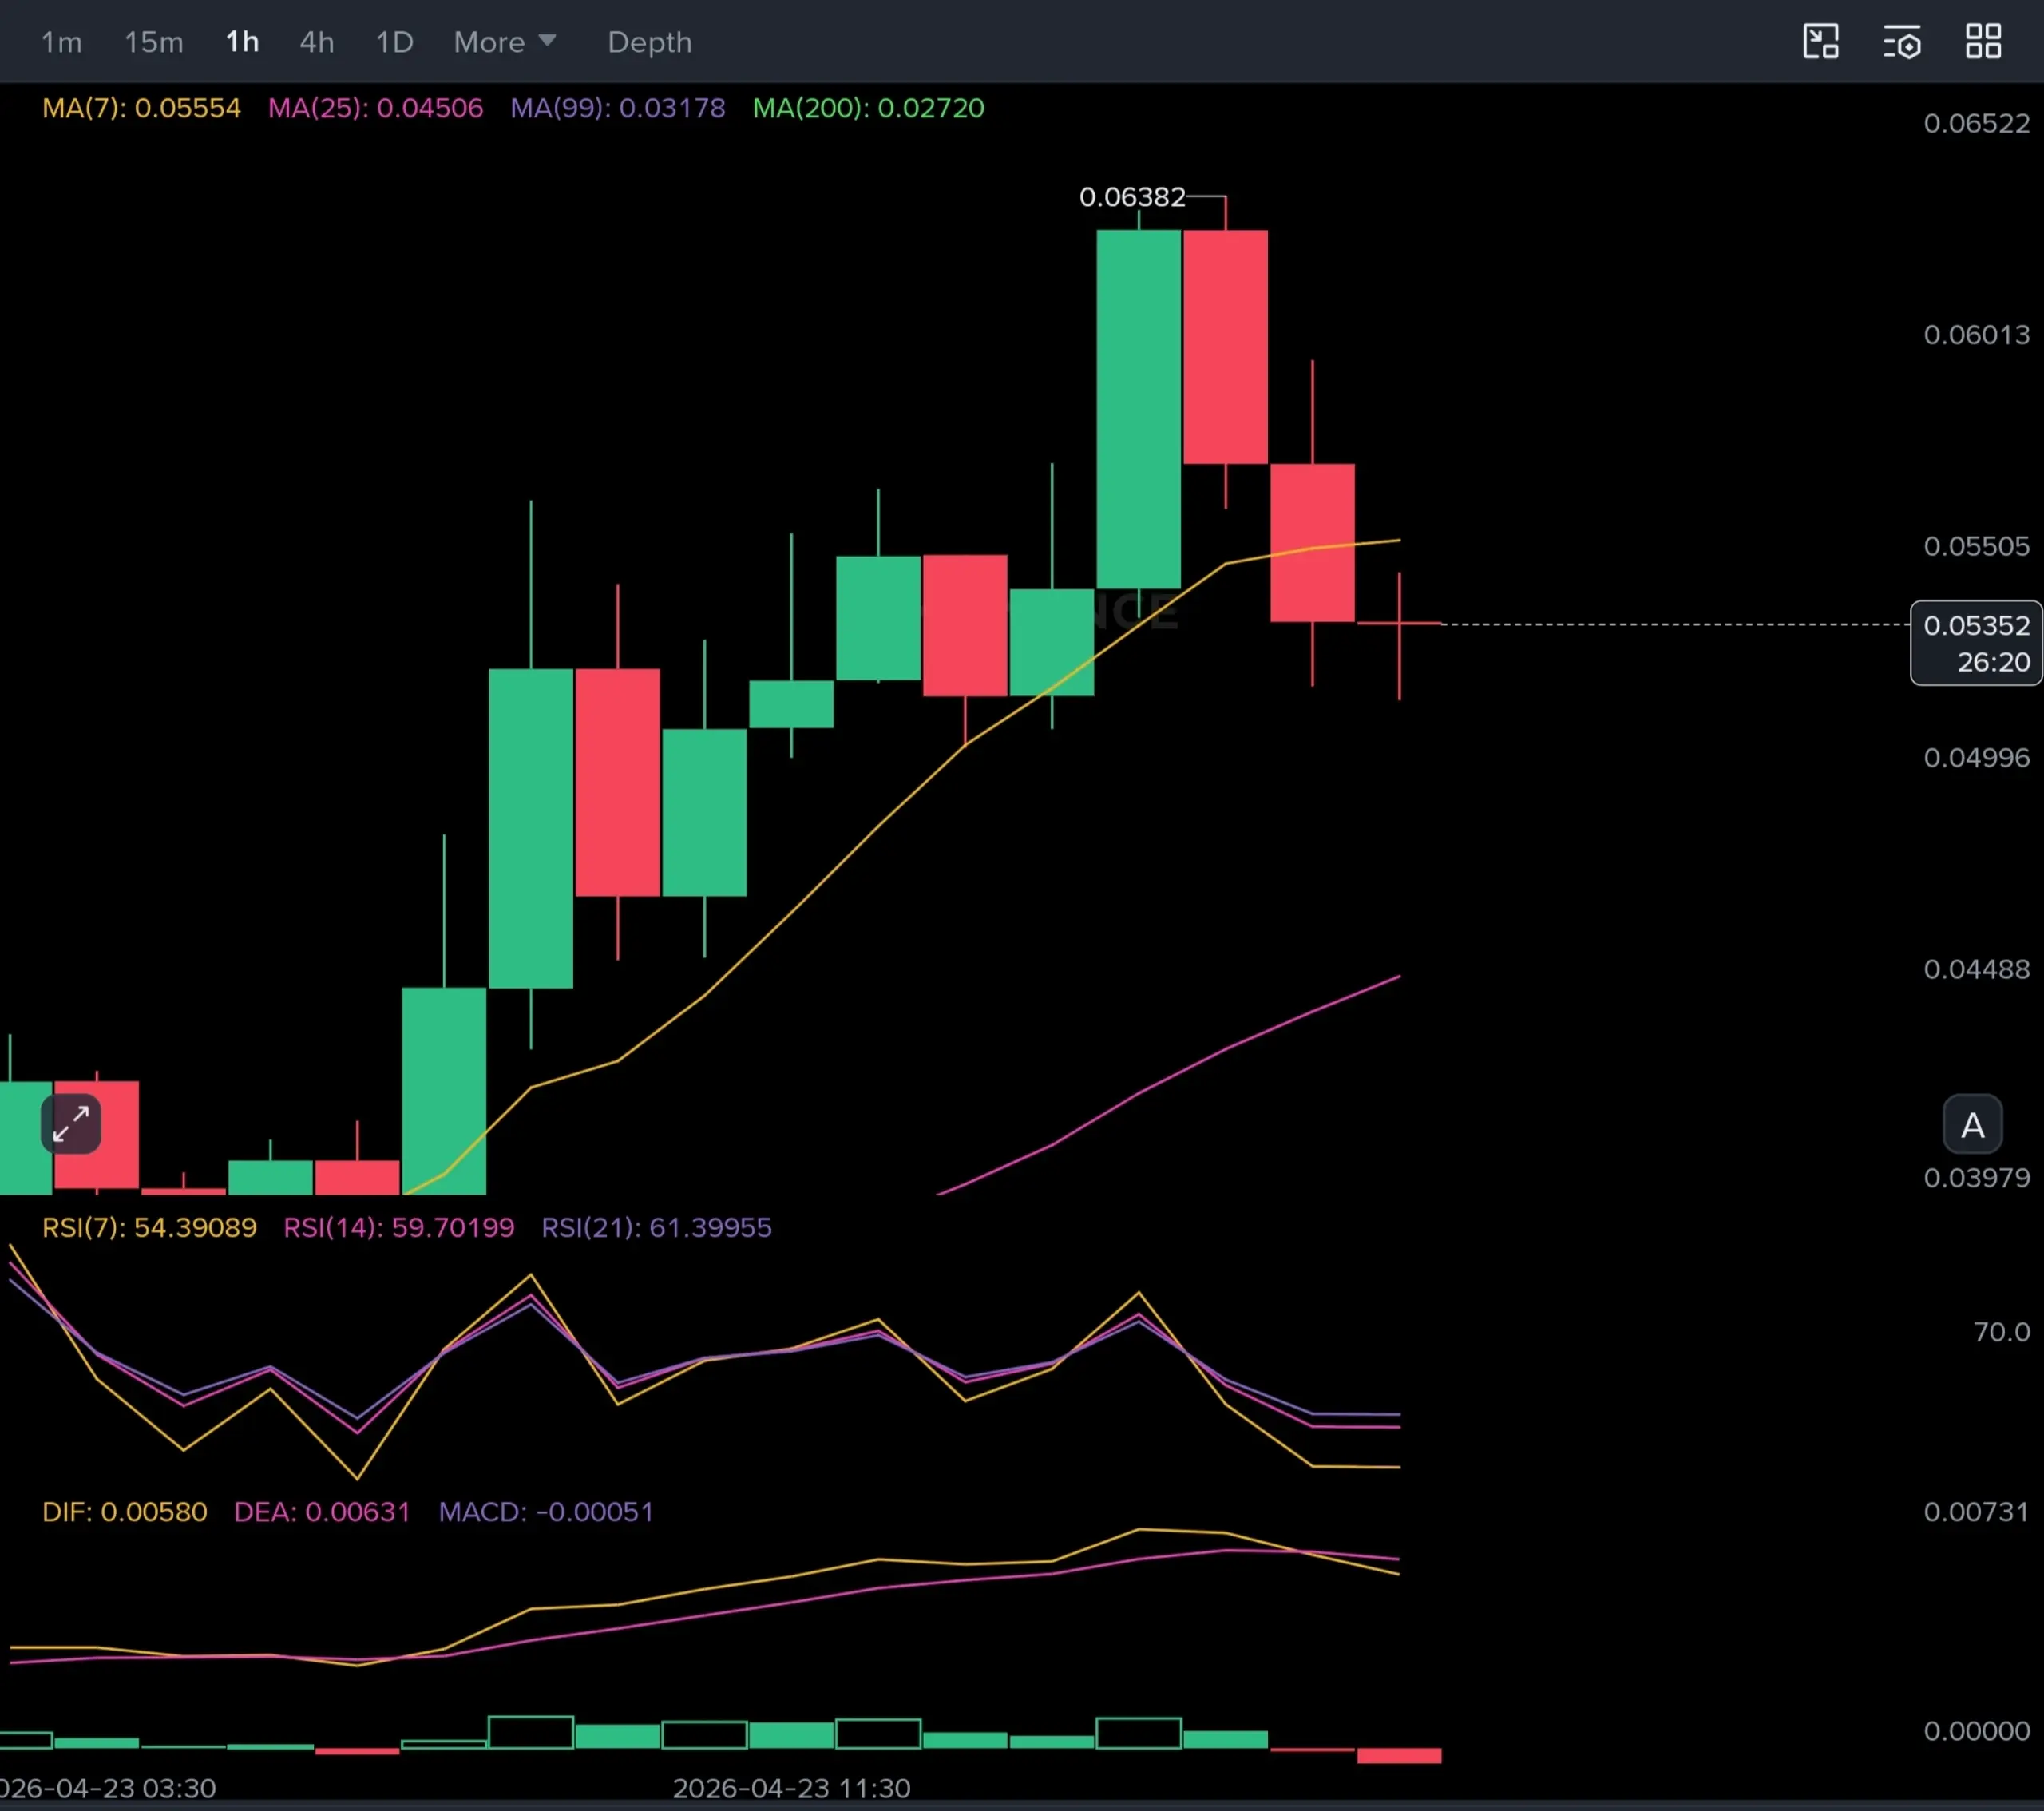Click the MA(7) indicator label

point(141,108)
